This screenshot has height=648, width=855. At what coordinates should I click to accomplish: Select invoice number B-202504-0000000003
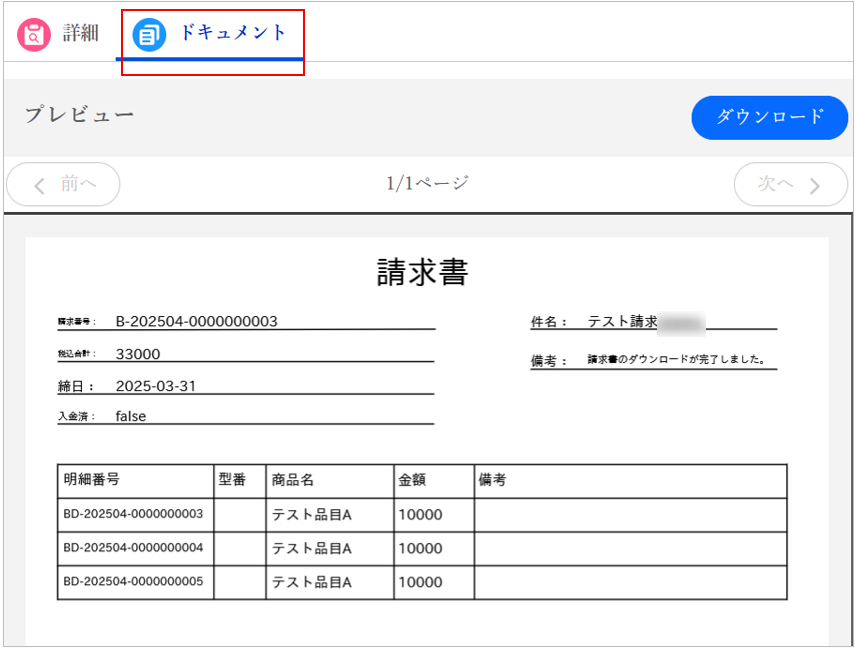(196, 321)
